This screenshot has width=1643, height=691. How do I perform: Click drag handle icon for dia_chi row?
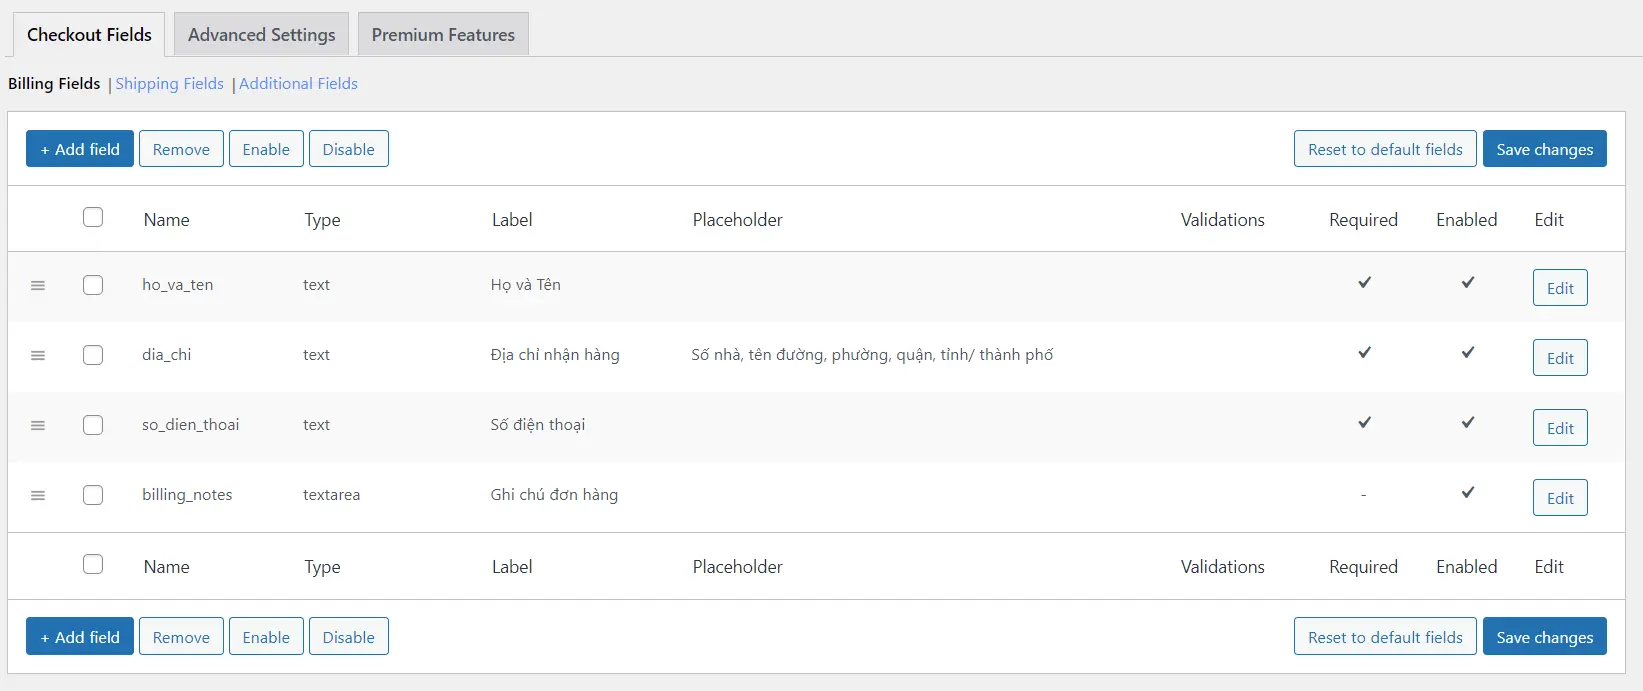(38, 356)
